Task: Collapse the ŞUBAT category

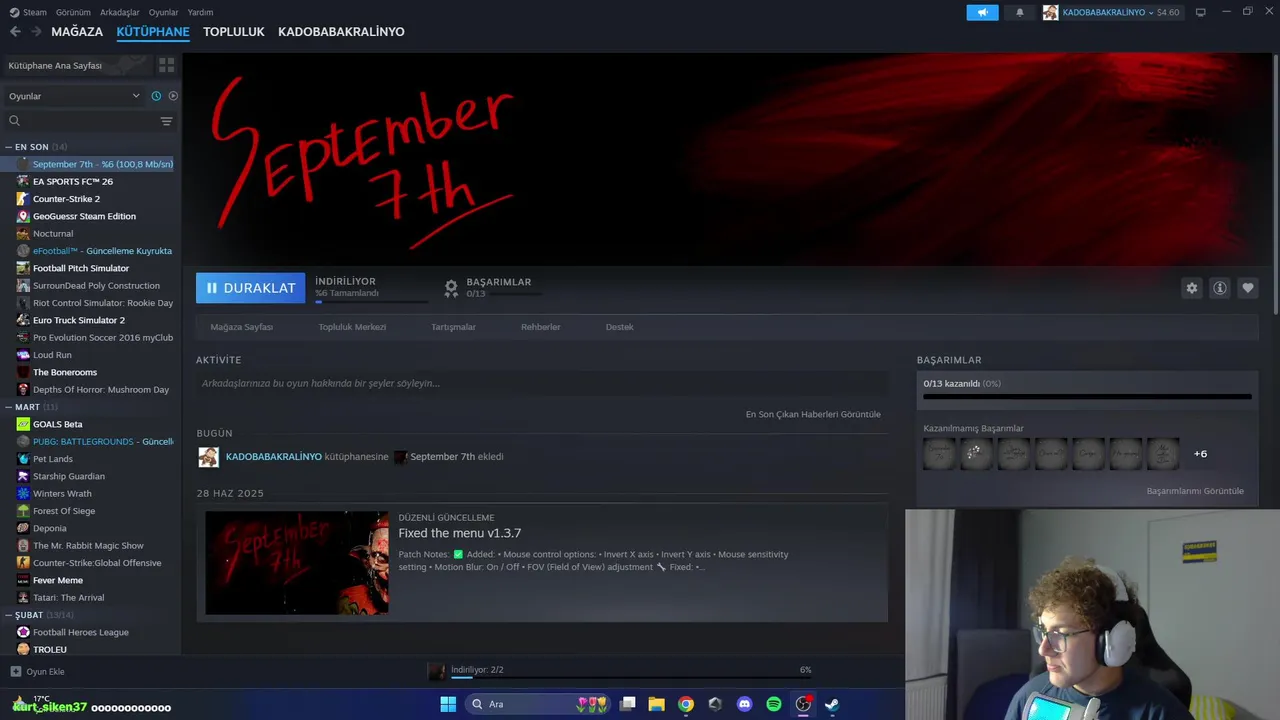Action: pos(8,615)
